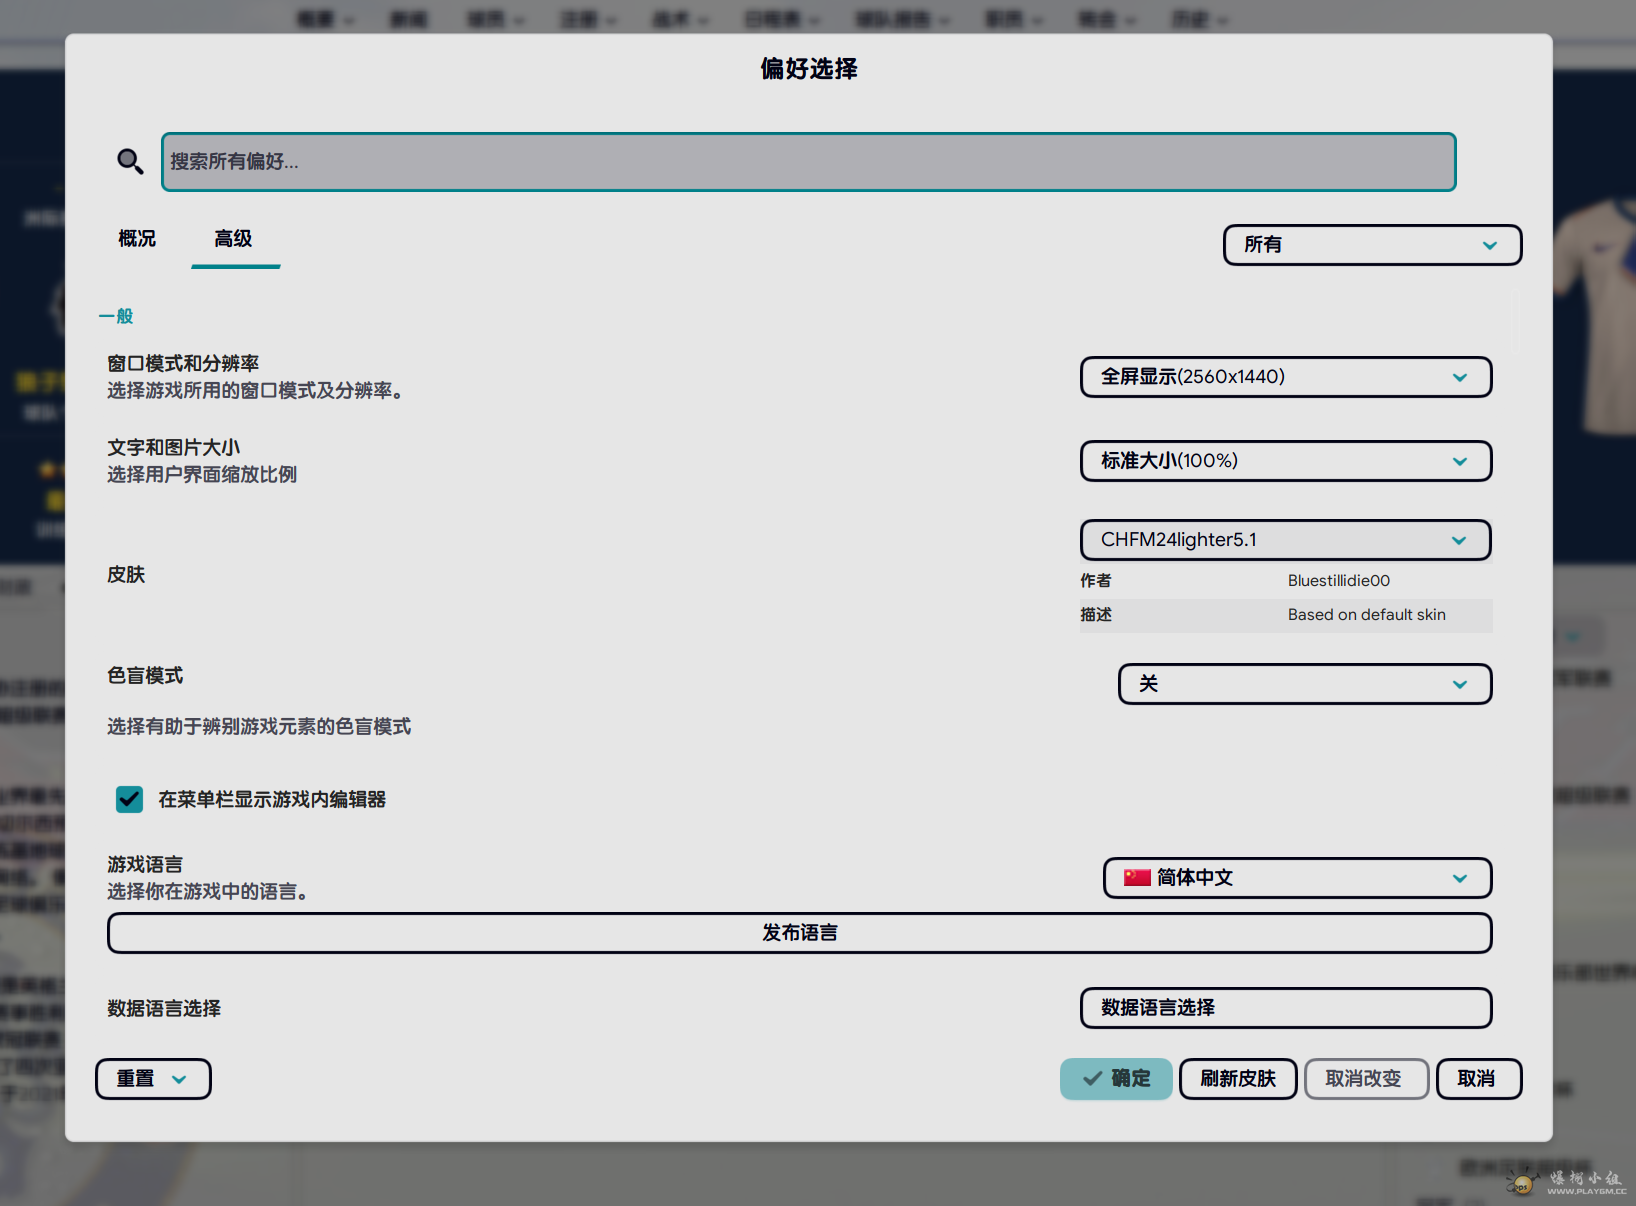Switch to the 概况 tab
The width and height of the screenshot is (1636, 1206).
137,239
